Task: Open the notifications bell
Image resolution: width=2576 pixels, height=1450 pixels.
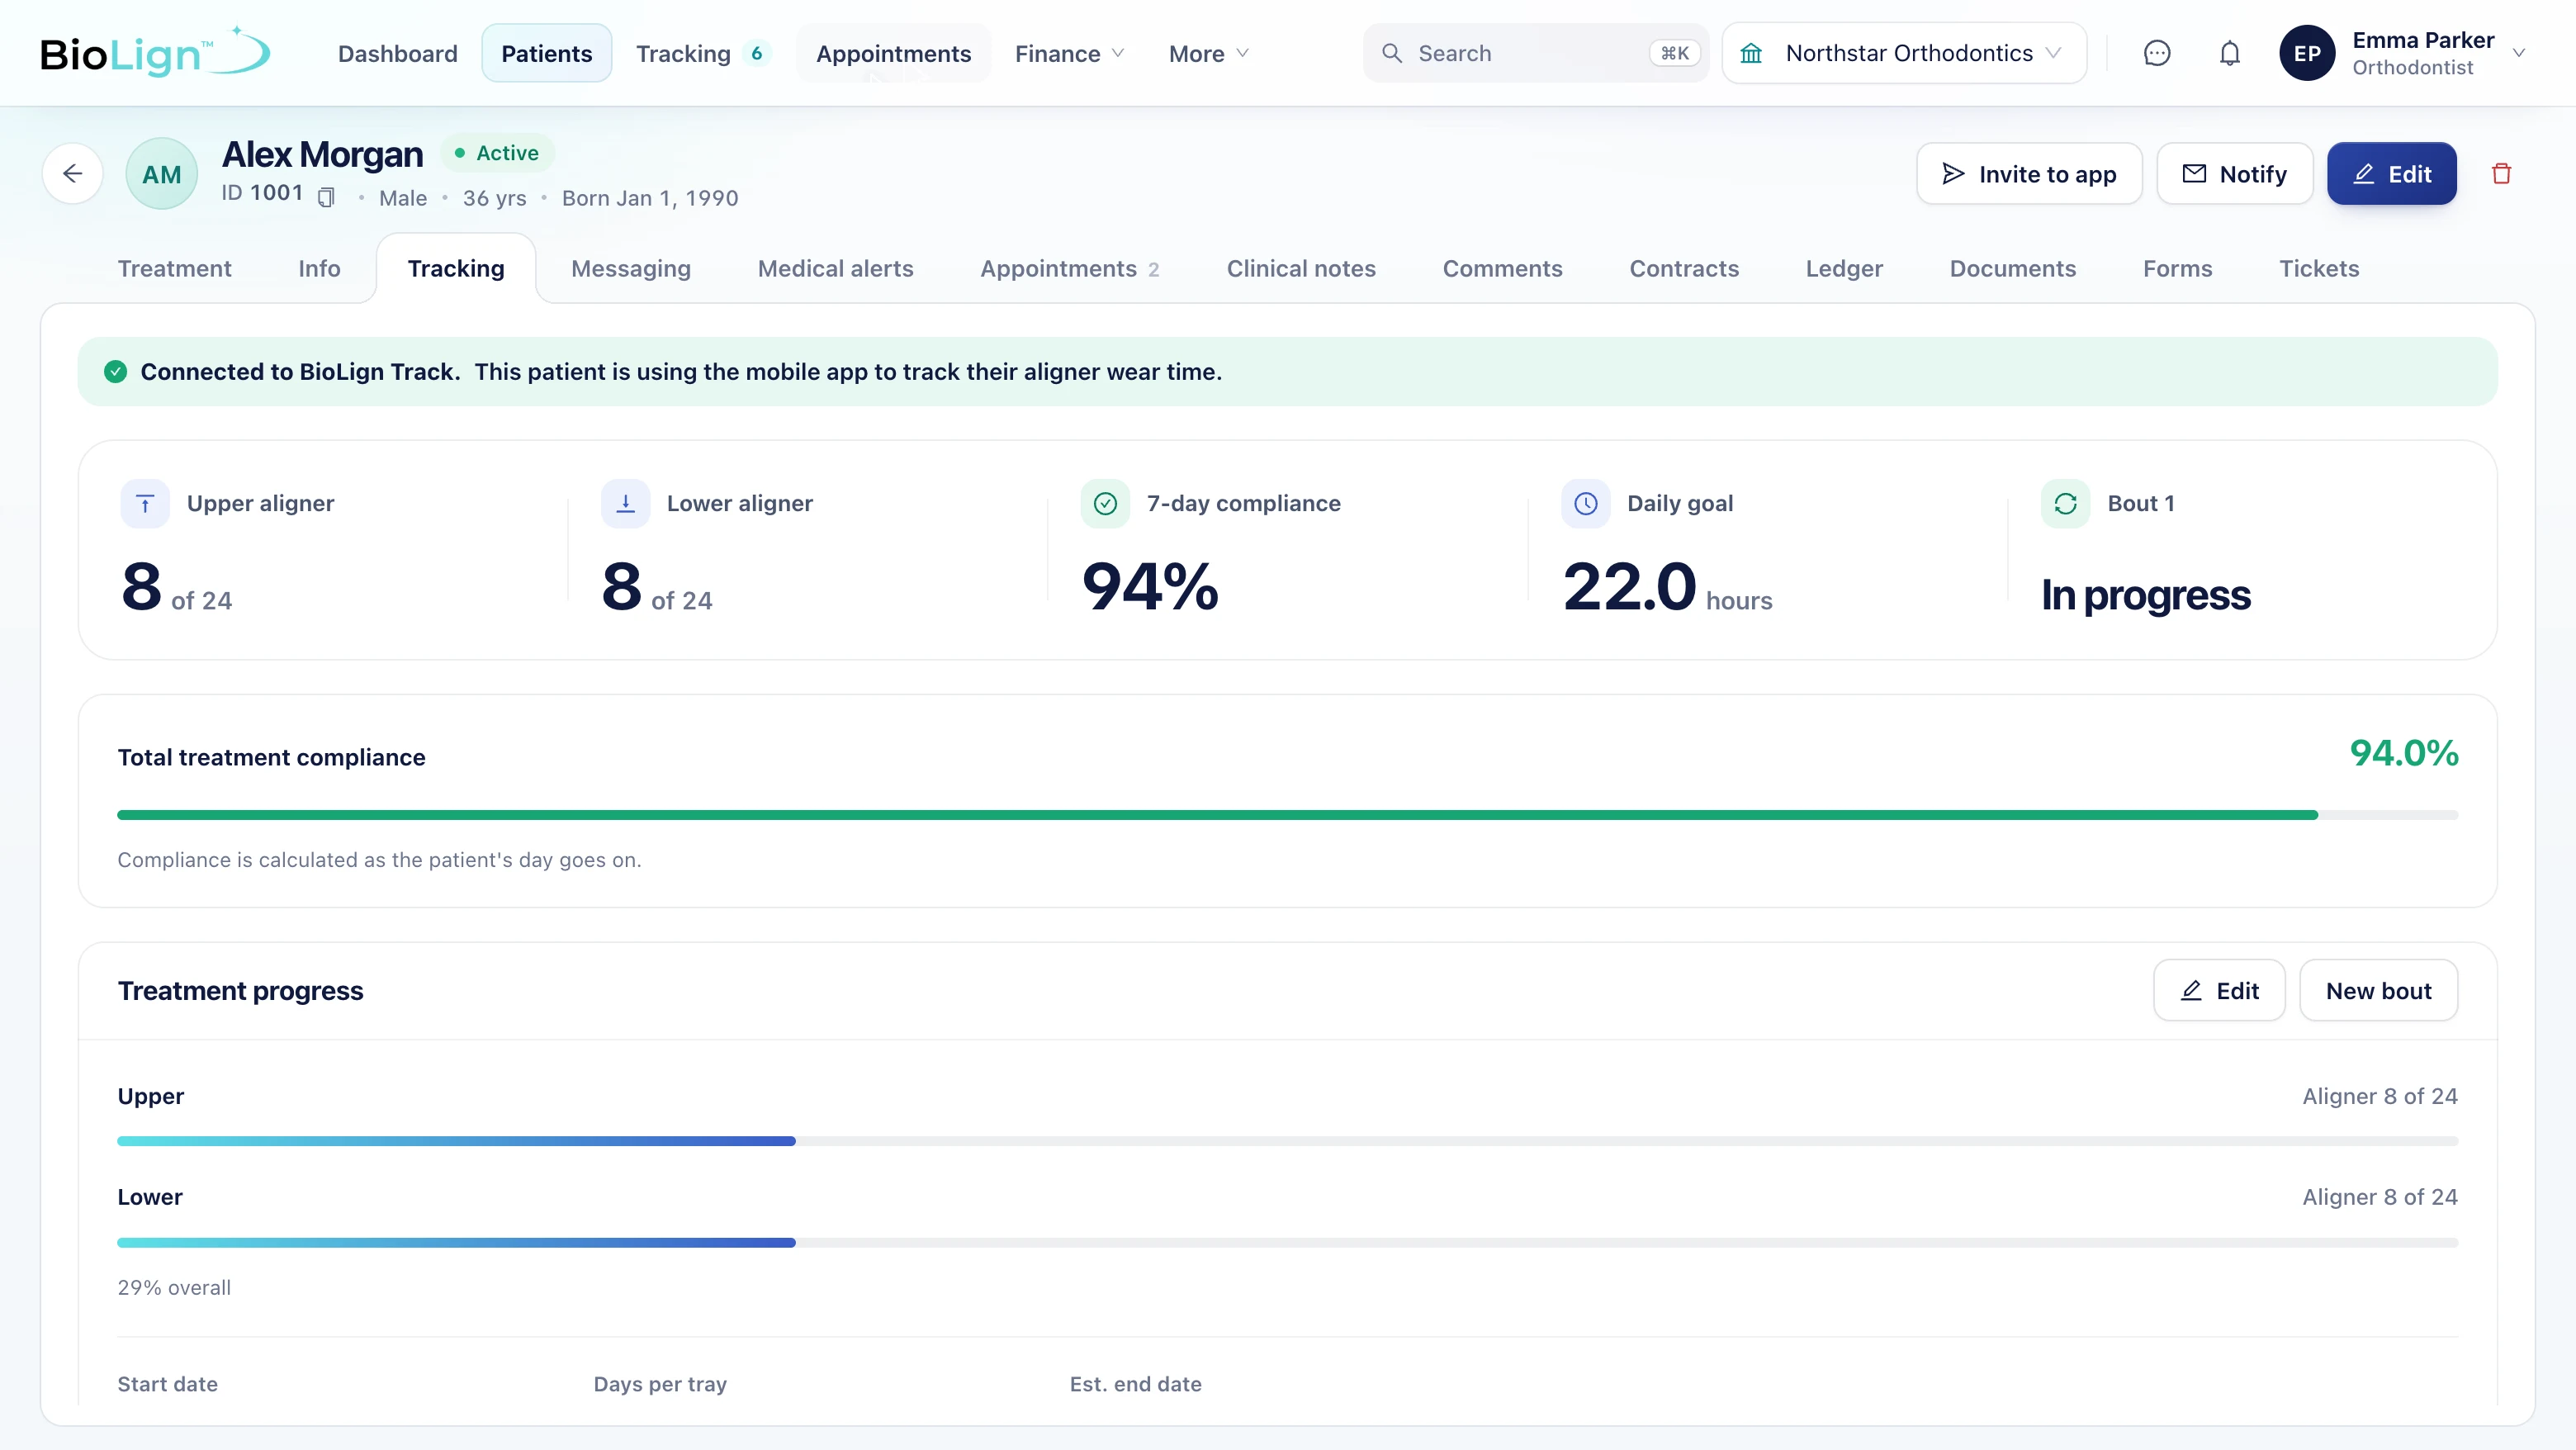Action: [x=2229, y=53]
